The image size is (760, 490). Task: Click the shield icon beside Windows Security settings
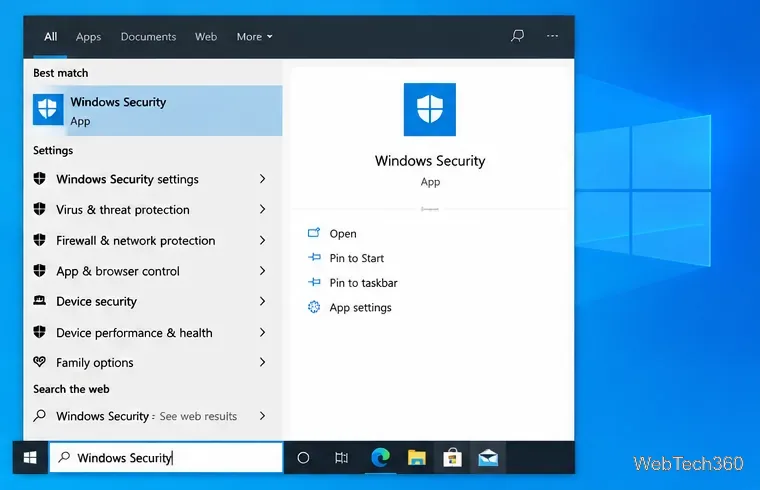click(40, 179)
